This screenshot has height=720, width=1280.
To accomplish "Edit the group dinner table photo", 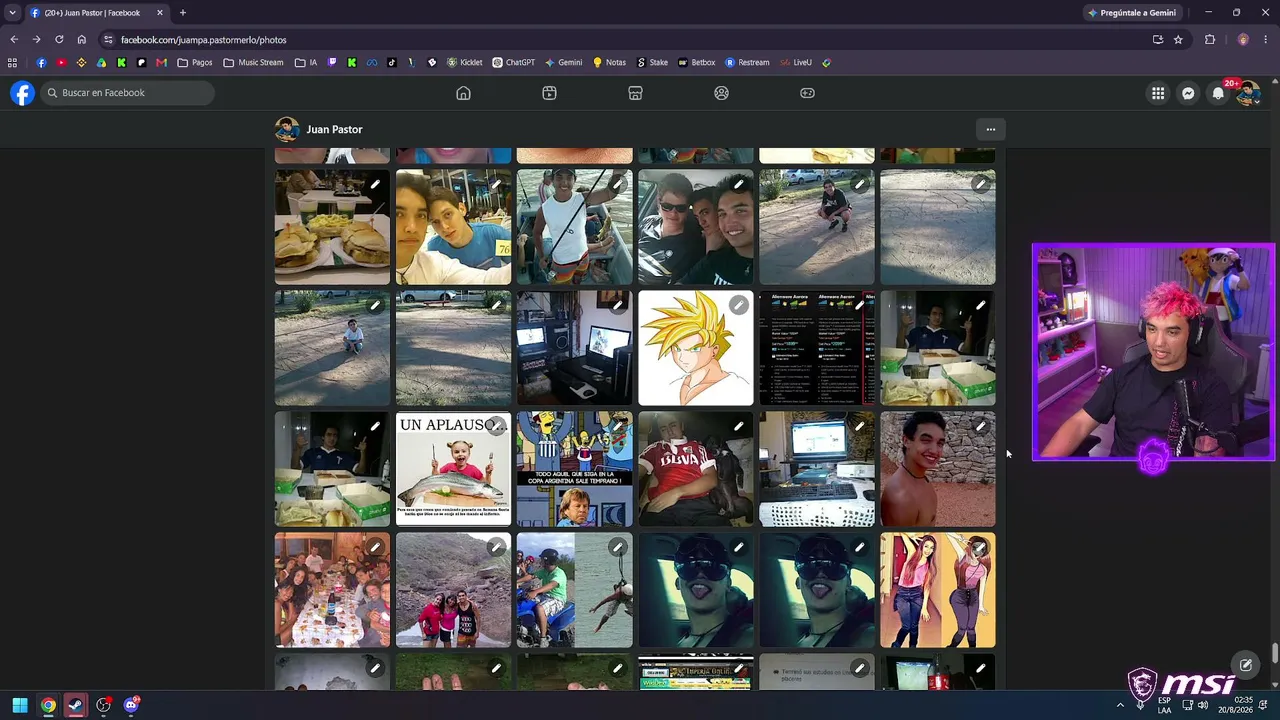I will 375,547.
